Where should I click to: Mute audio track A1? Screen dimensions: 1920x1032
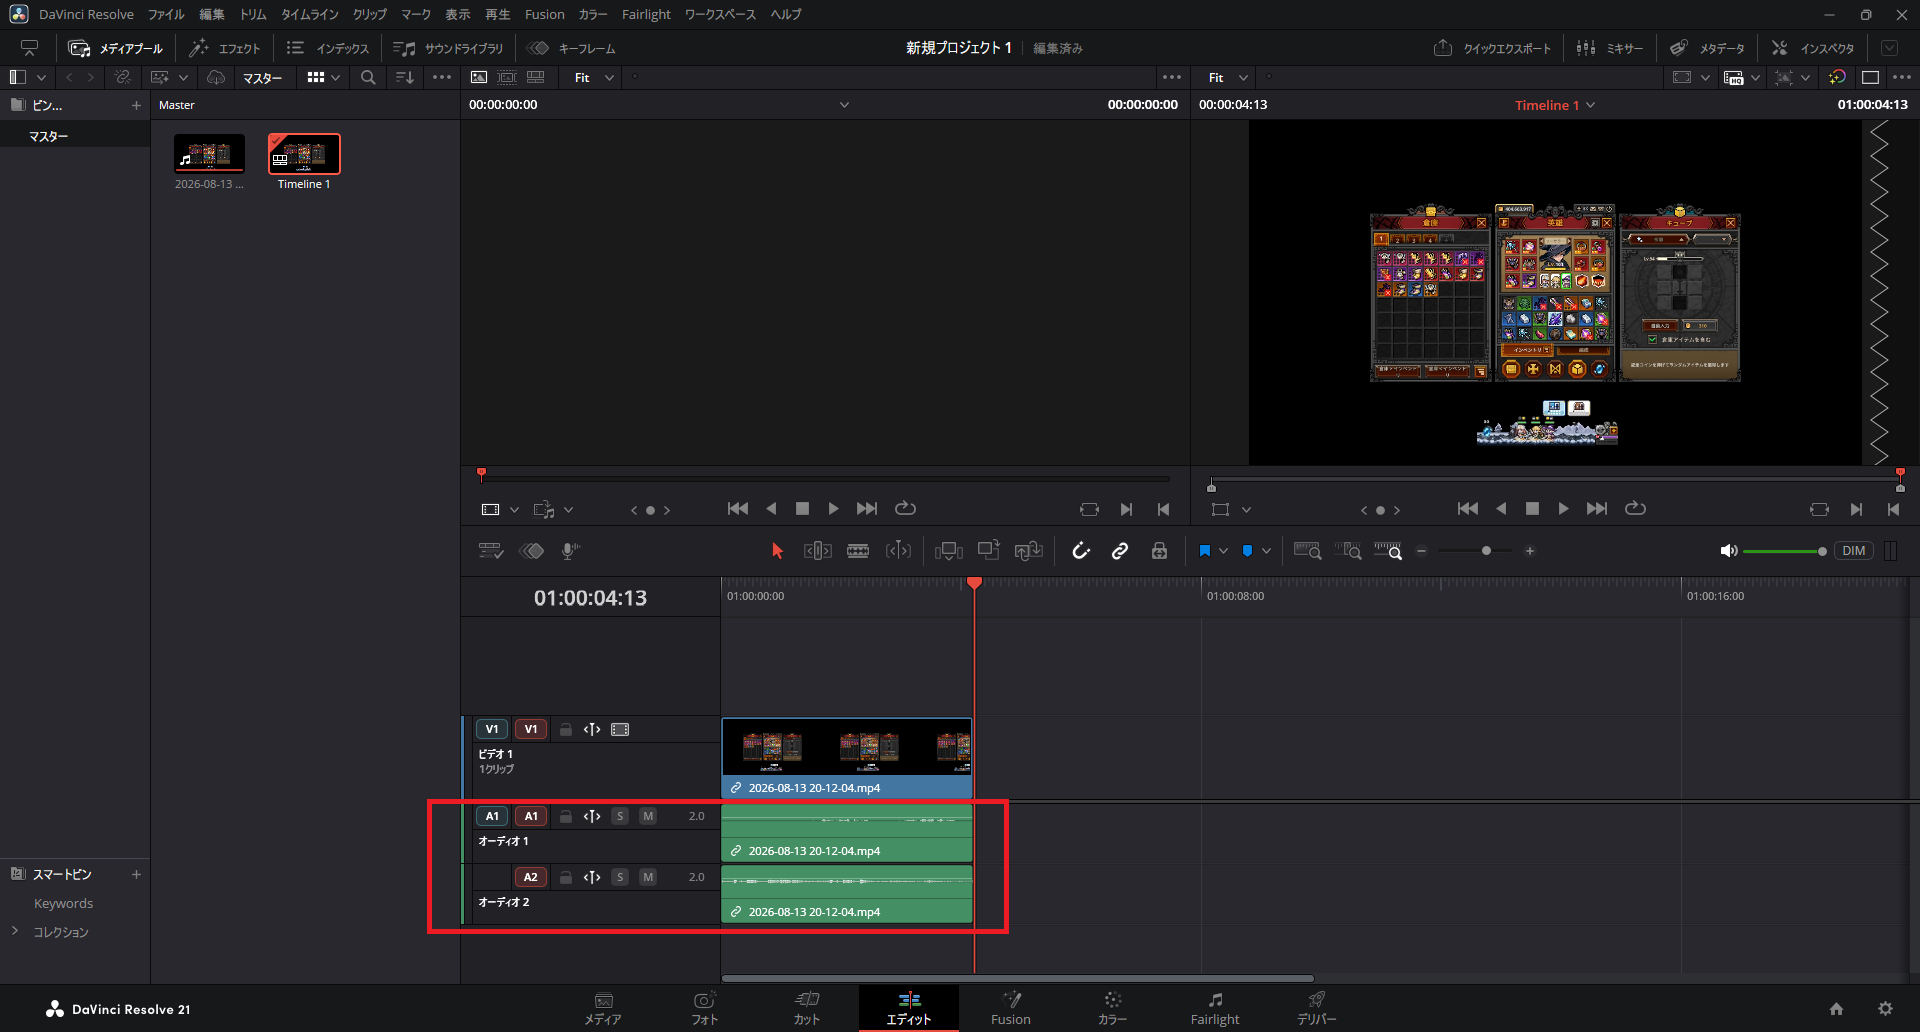(648, 816)
